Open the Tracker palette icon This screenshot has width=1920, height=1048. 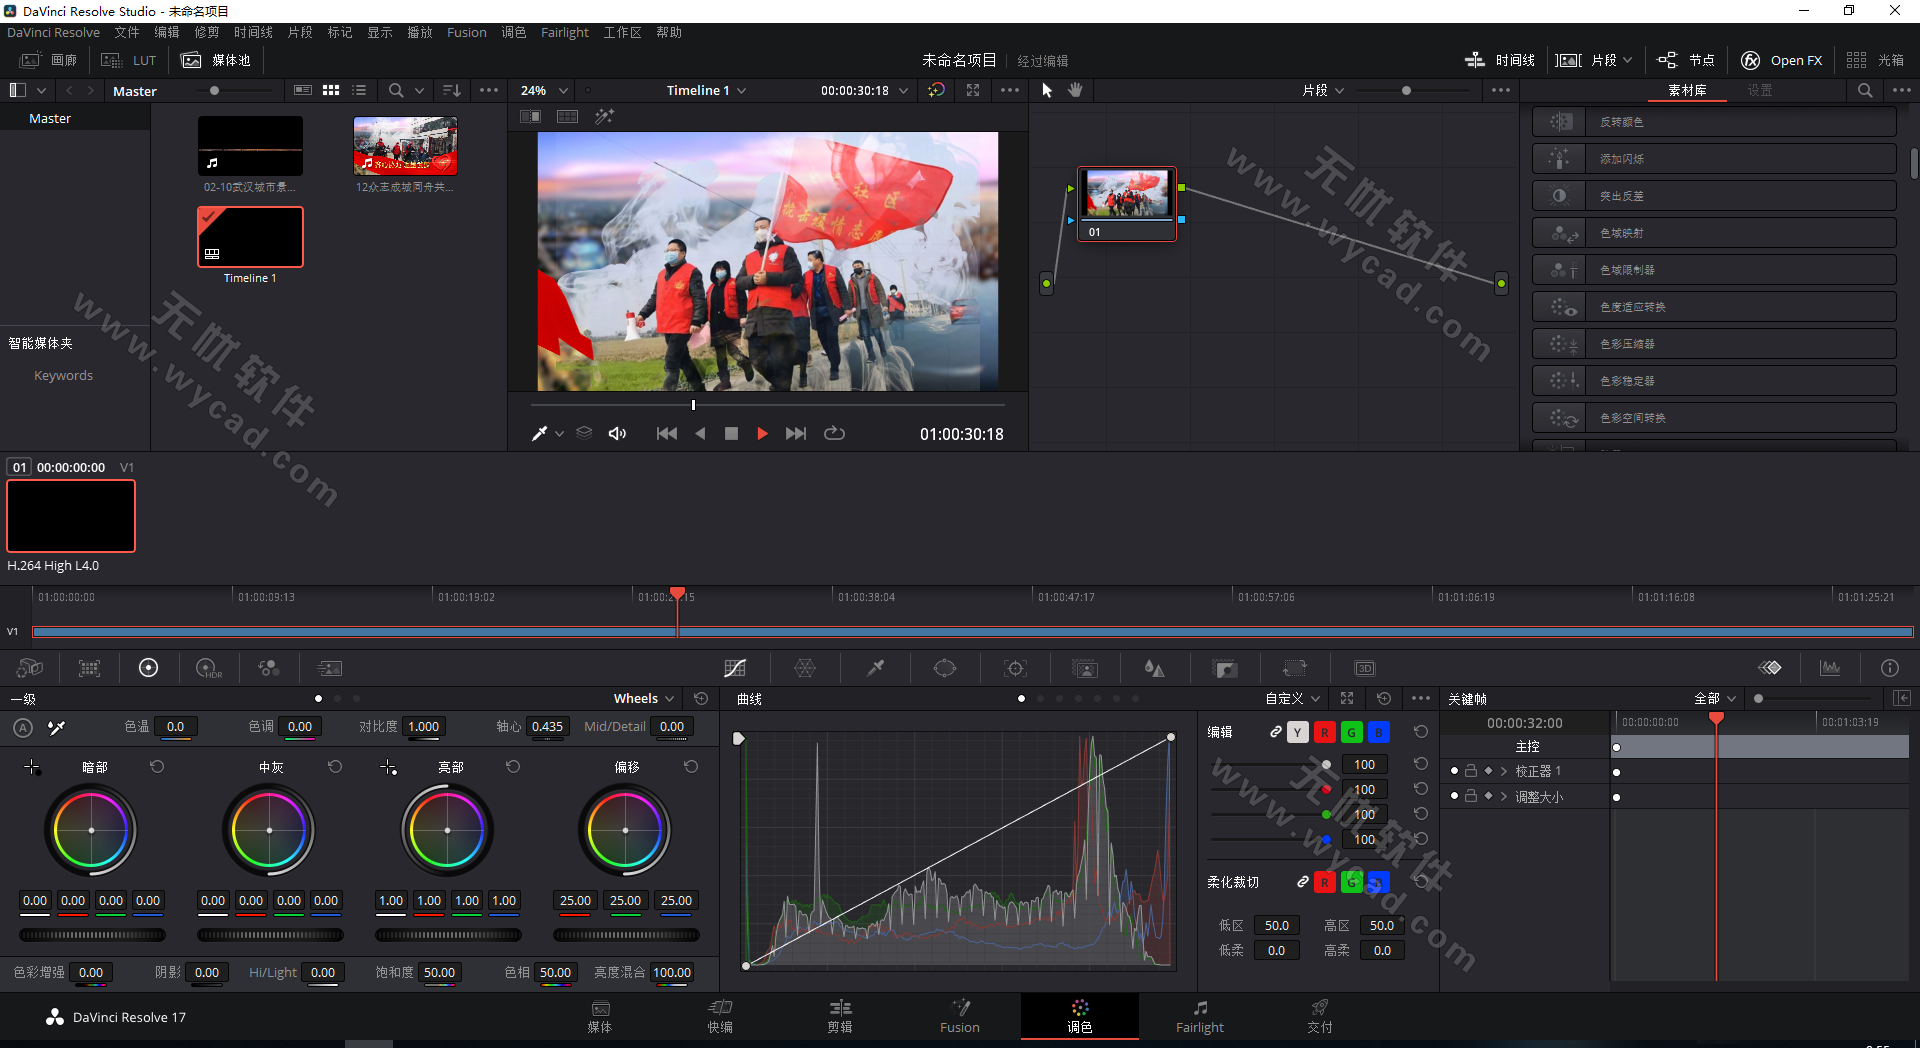pos(1015,667)
